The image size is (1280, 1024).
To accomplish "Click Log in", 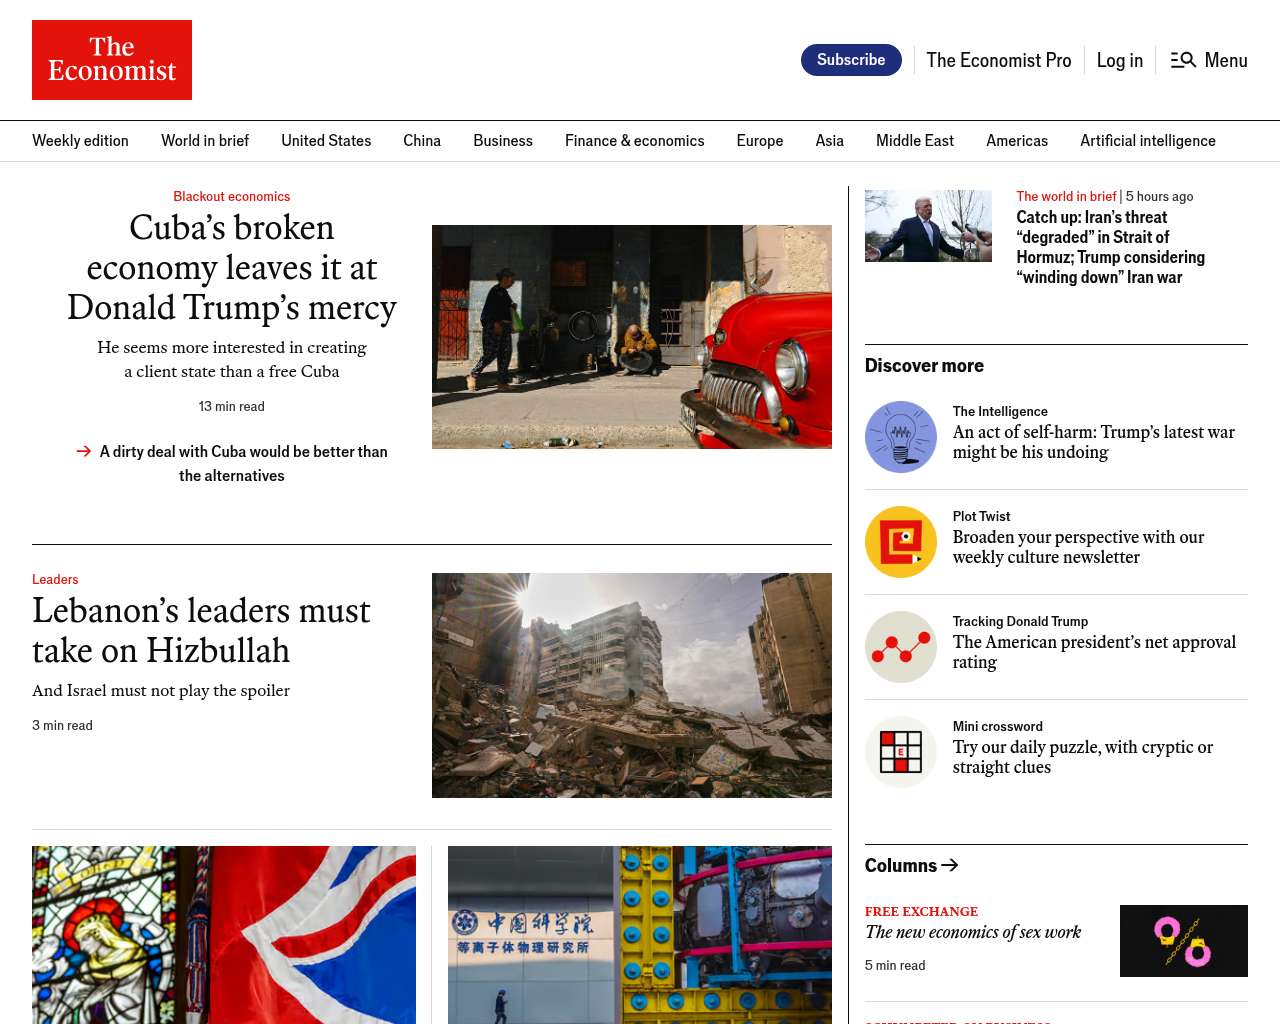I will pos(1120,60).
